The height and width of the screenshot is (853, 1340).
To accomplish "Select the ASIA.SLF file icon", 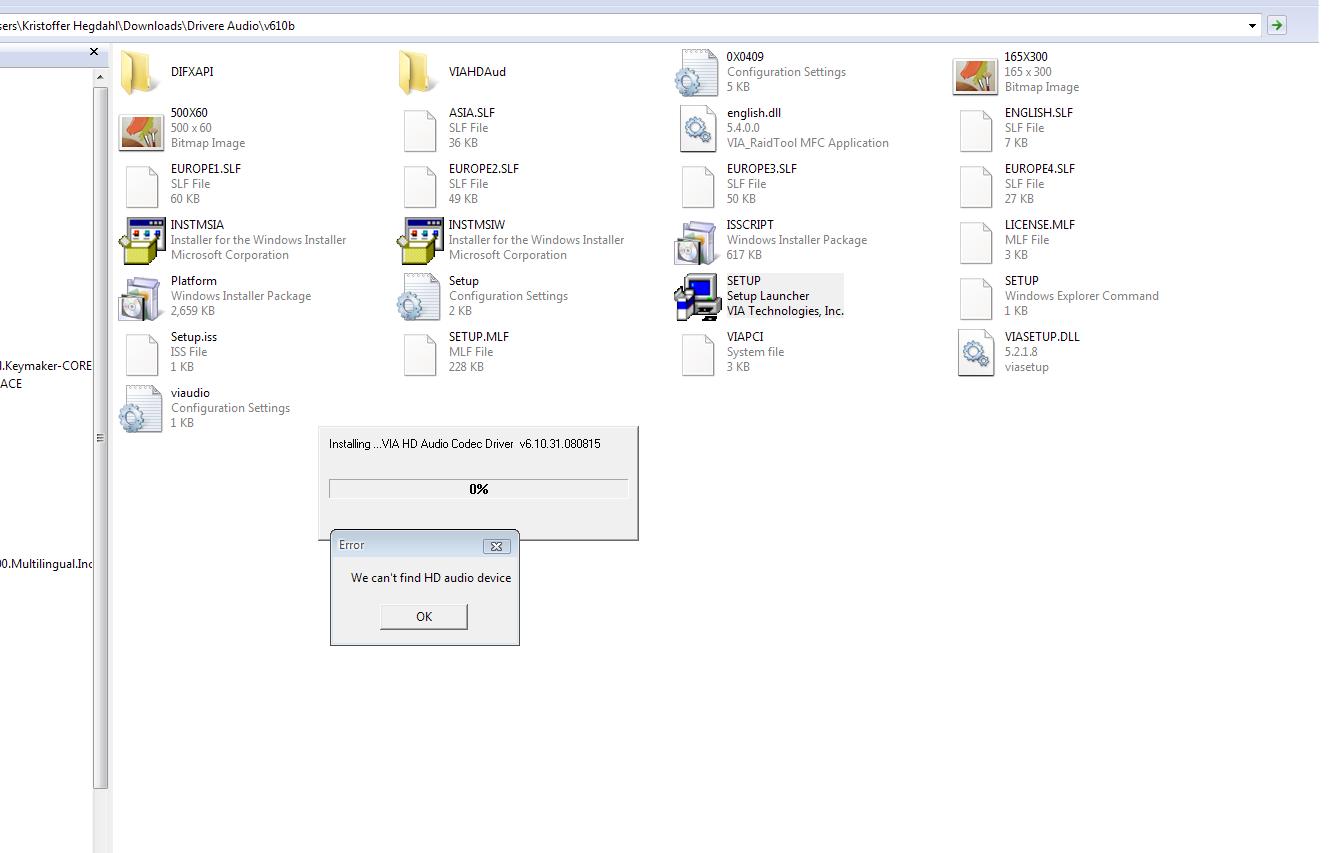I will [420, 129].
